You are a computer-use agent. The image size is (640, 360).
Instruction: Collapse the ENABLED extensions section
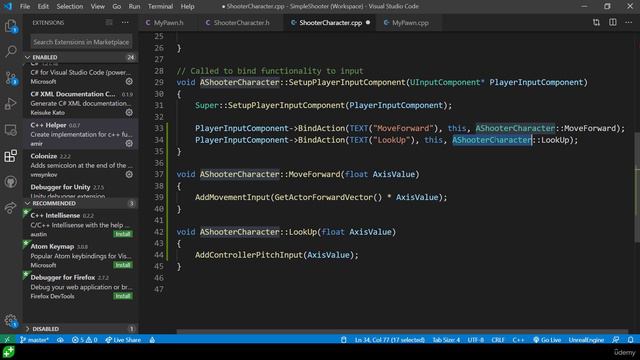click(x=81, y=57)
